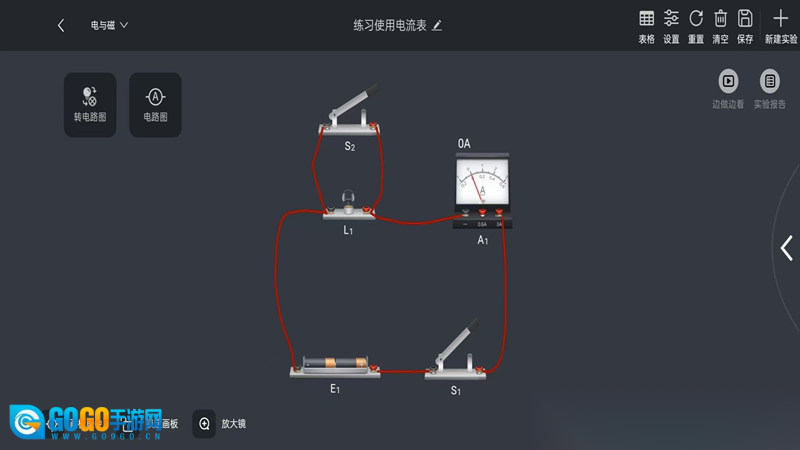Viewport: 800px width, 450px height.
Task: Select the battery E1 component
Action: 335,366
